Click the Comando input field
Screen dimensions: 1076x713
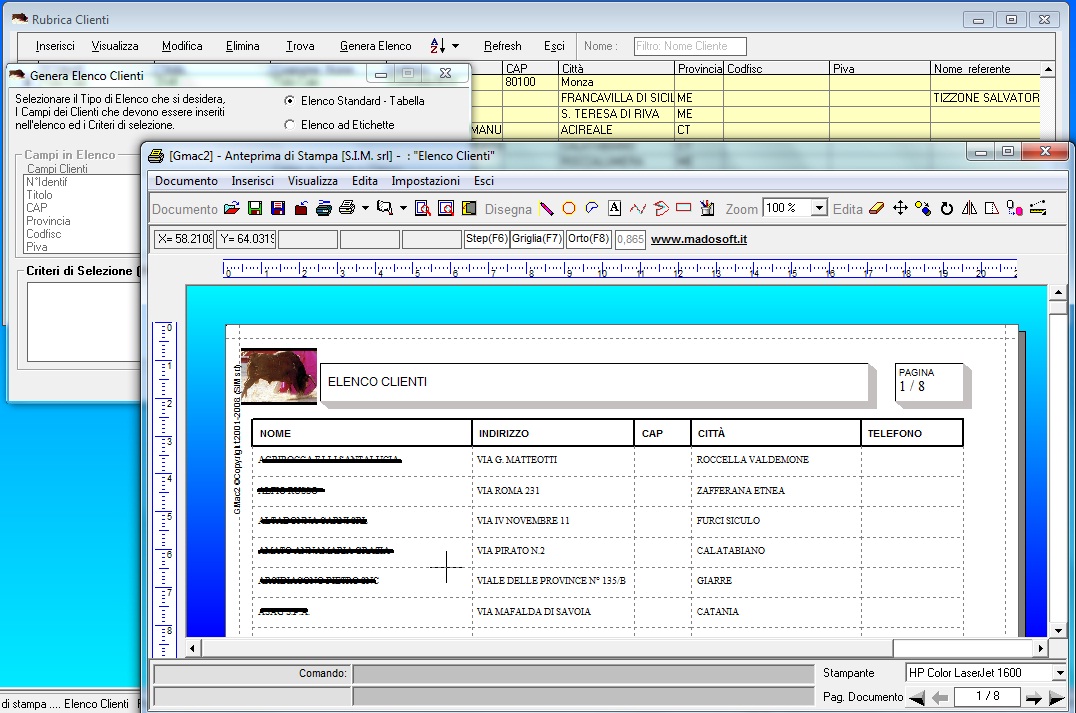[583, 674]
